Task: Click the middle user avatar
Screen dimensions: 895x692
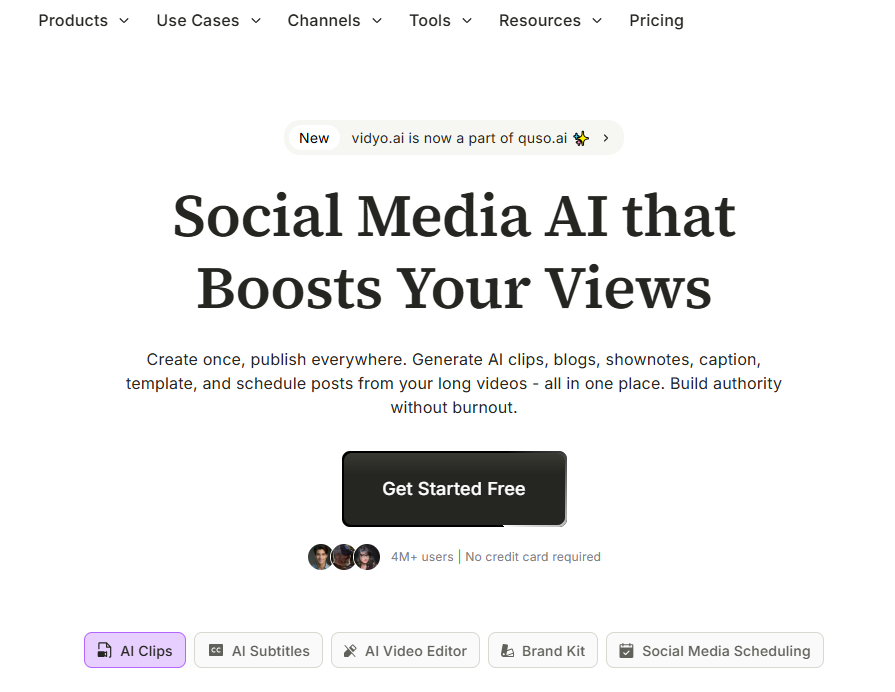Action: coord(344,557)
